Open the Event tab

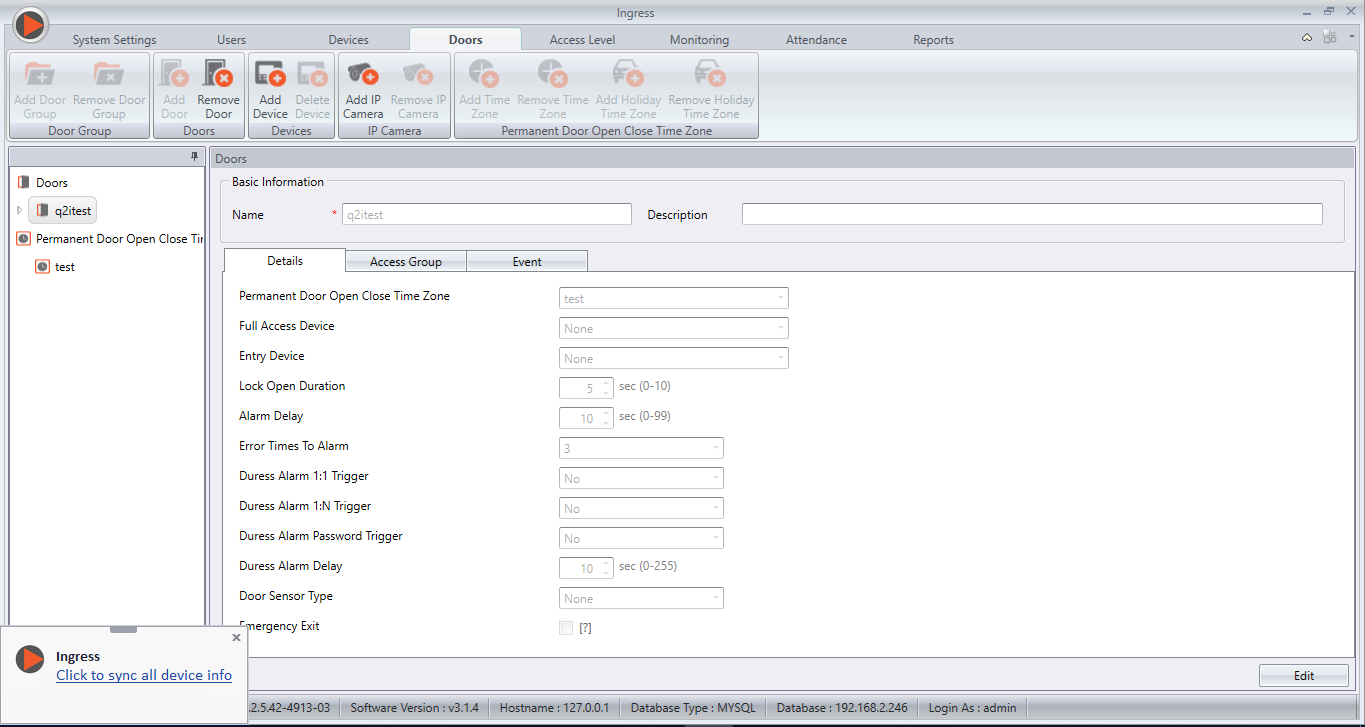pos(527,261)
